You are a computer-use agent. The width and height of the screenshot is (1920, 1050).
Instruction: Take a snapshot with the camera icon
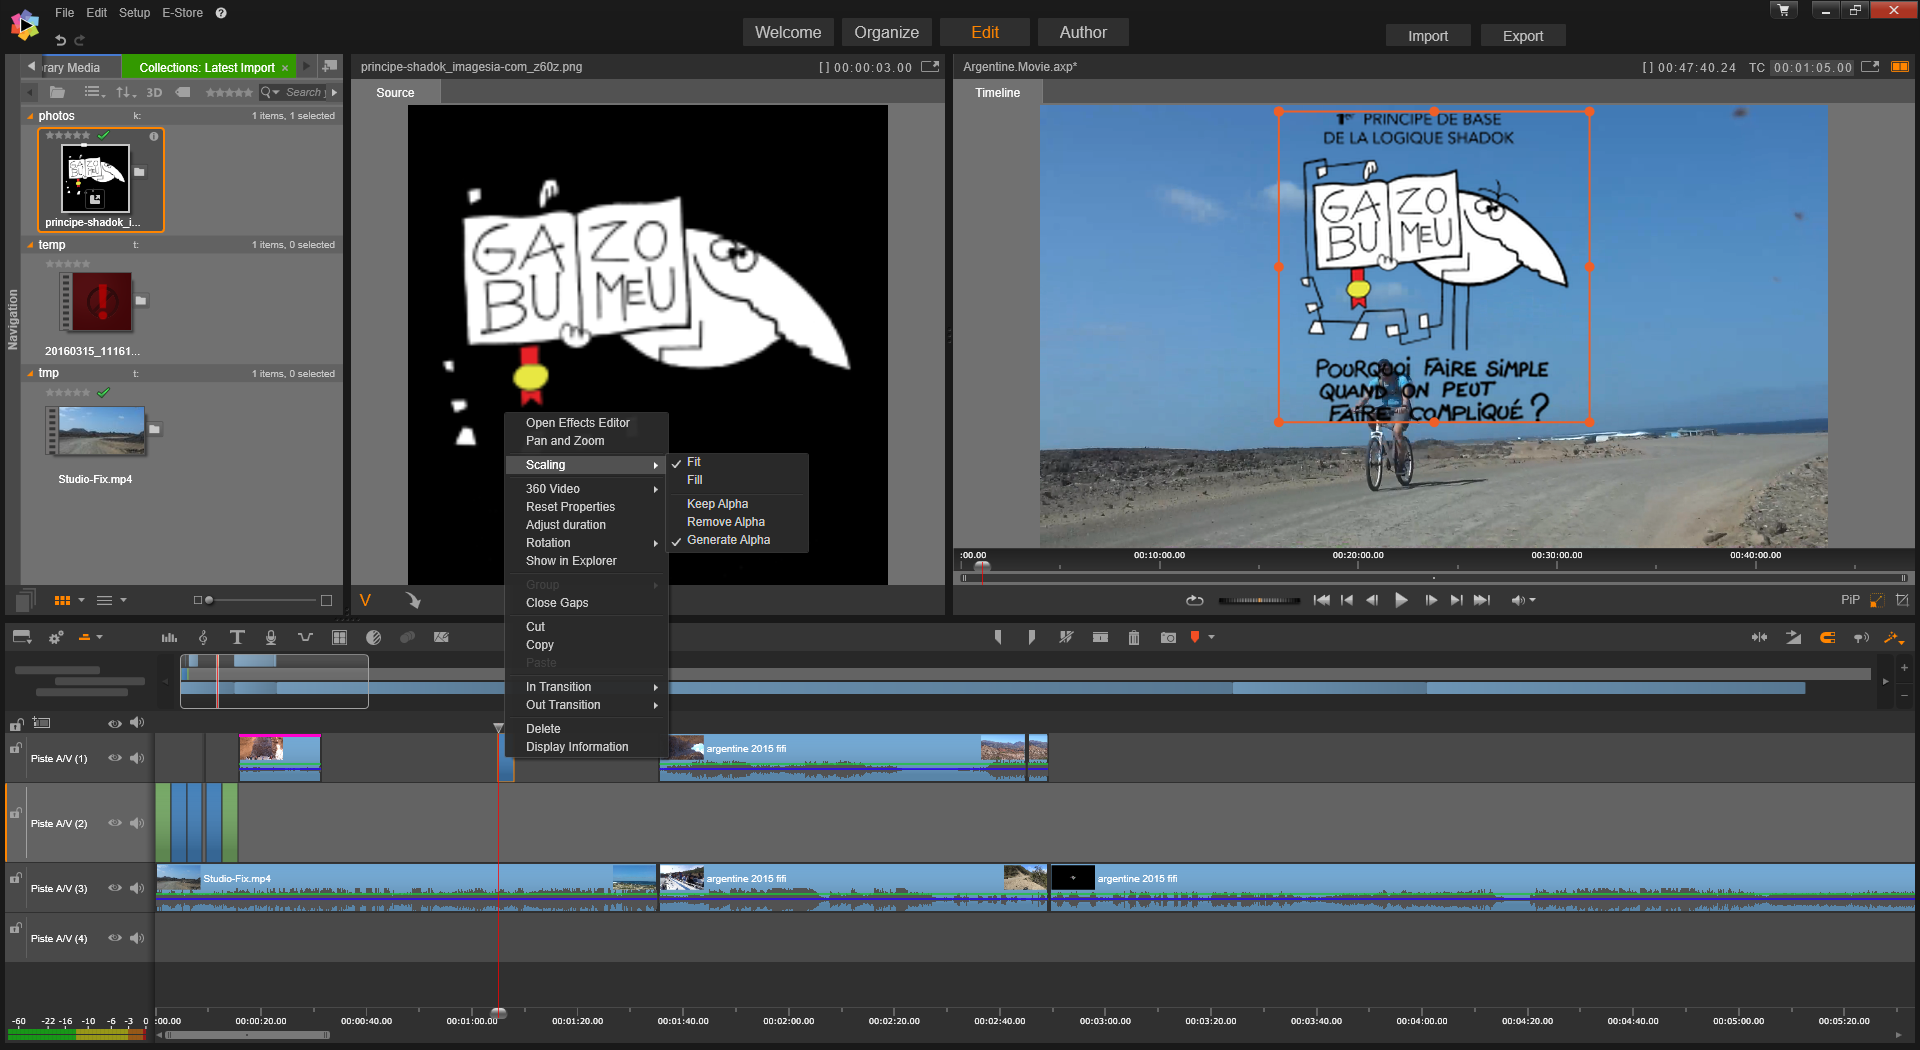(x=1167, y=637)
